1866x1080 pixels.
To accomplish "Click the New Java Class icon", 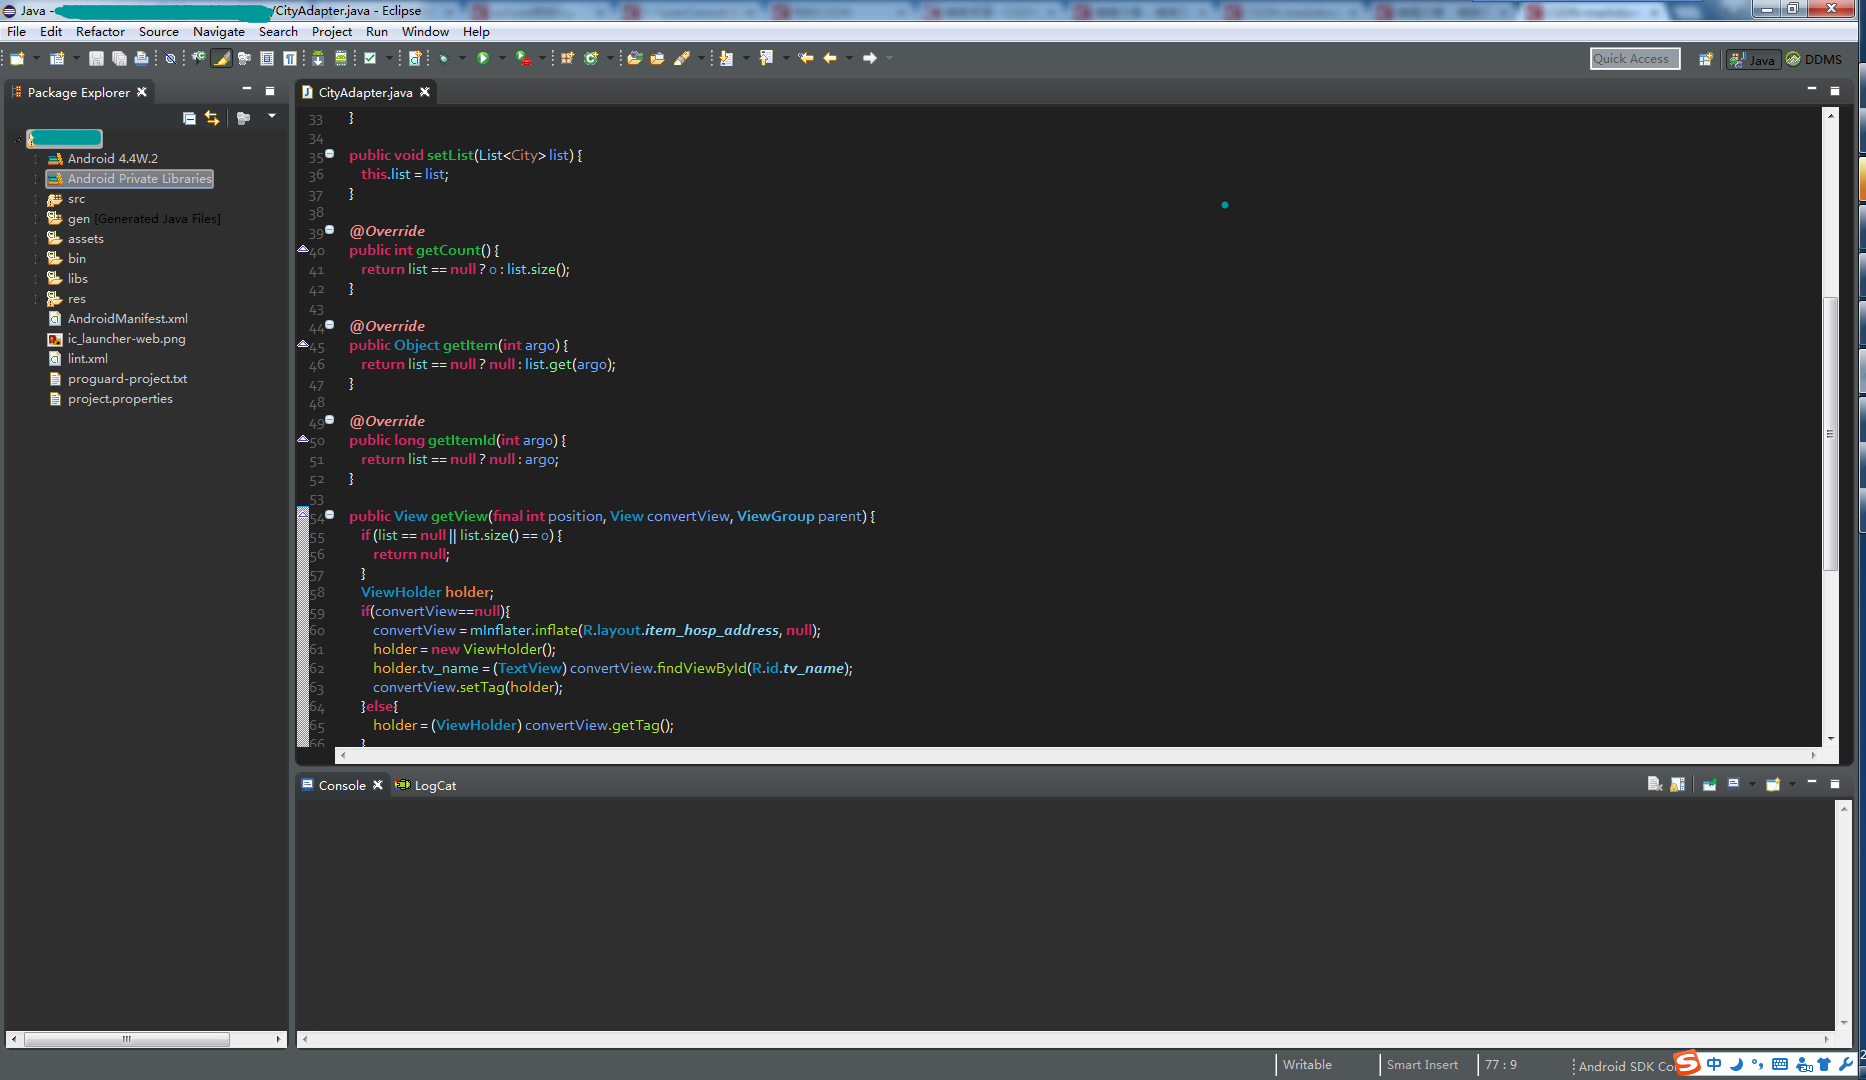I will click(x=591, y=58).
